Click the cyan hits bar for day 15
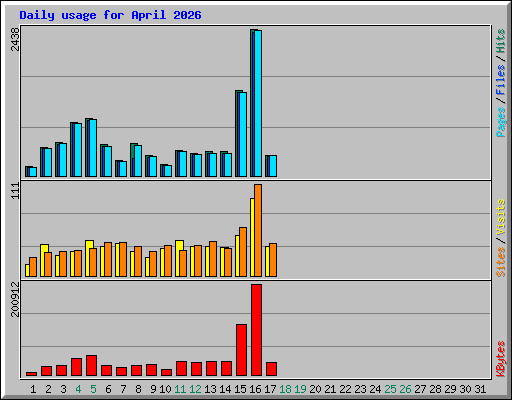The image size is (512, 400). (x=243, y=134)
